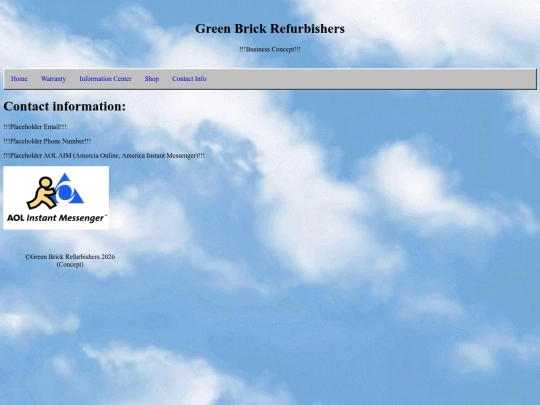Image resolution: width=540 pixels, height=405 pixels.
Task: Visit the Shop page
Action: 152,79
